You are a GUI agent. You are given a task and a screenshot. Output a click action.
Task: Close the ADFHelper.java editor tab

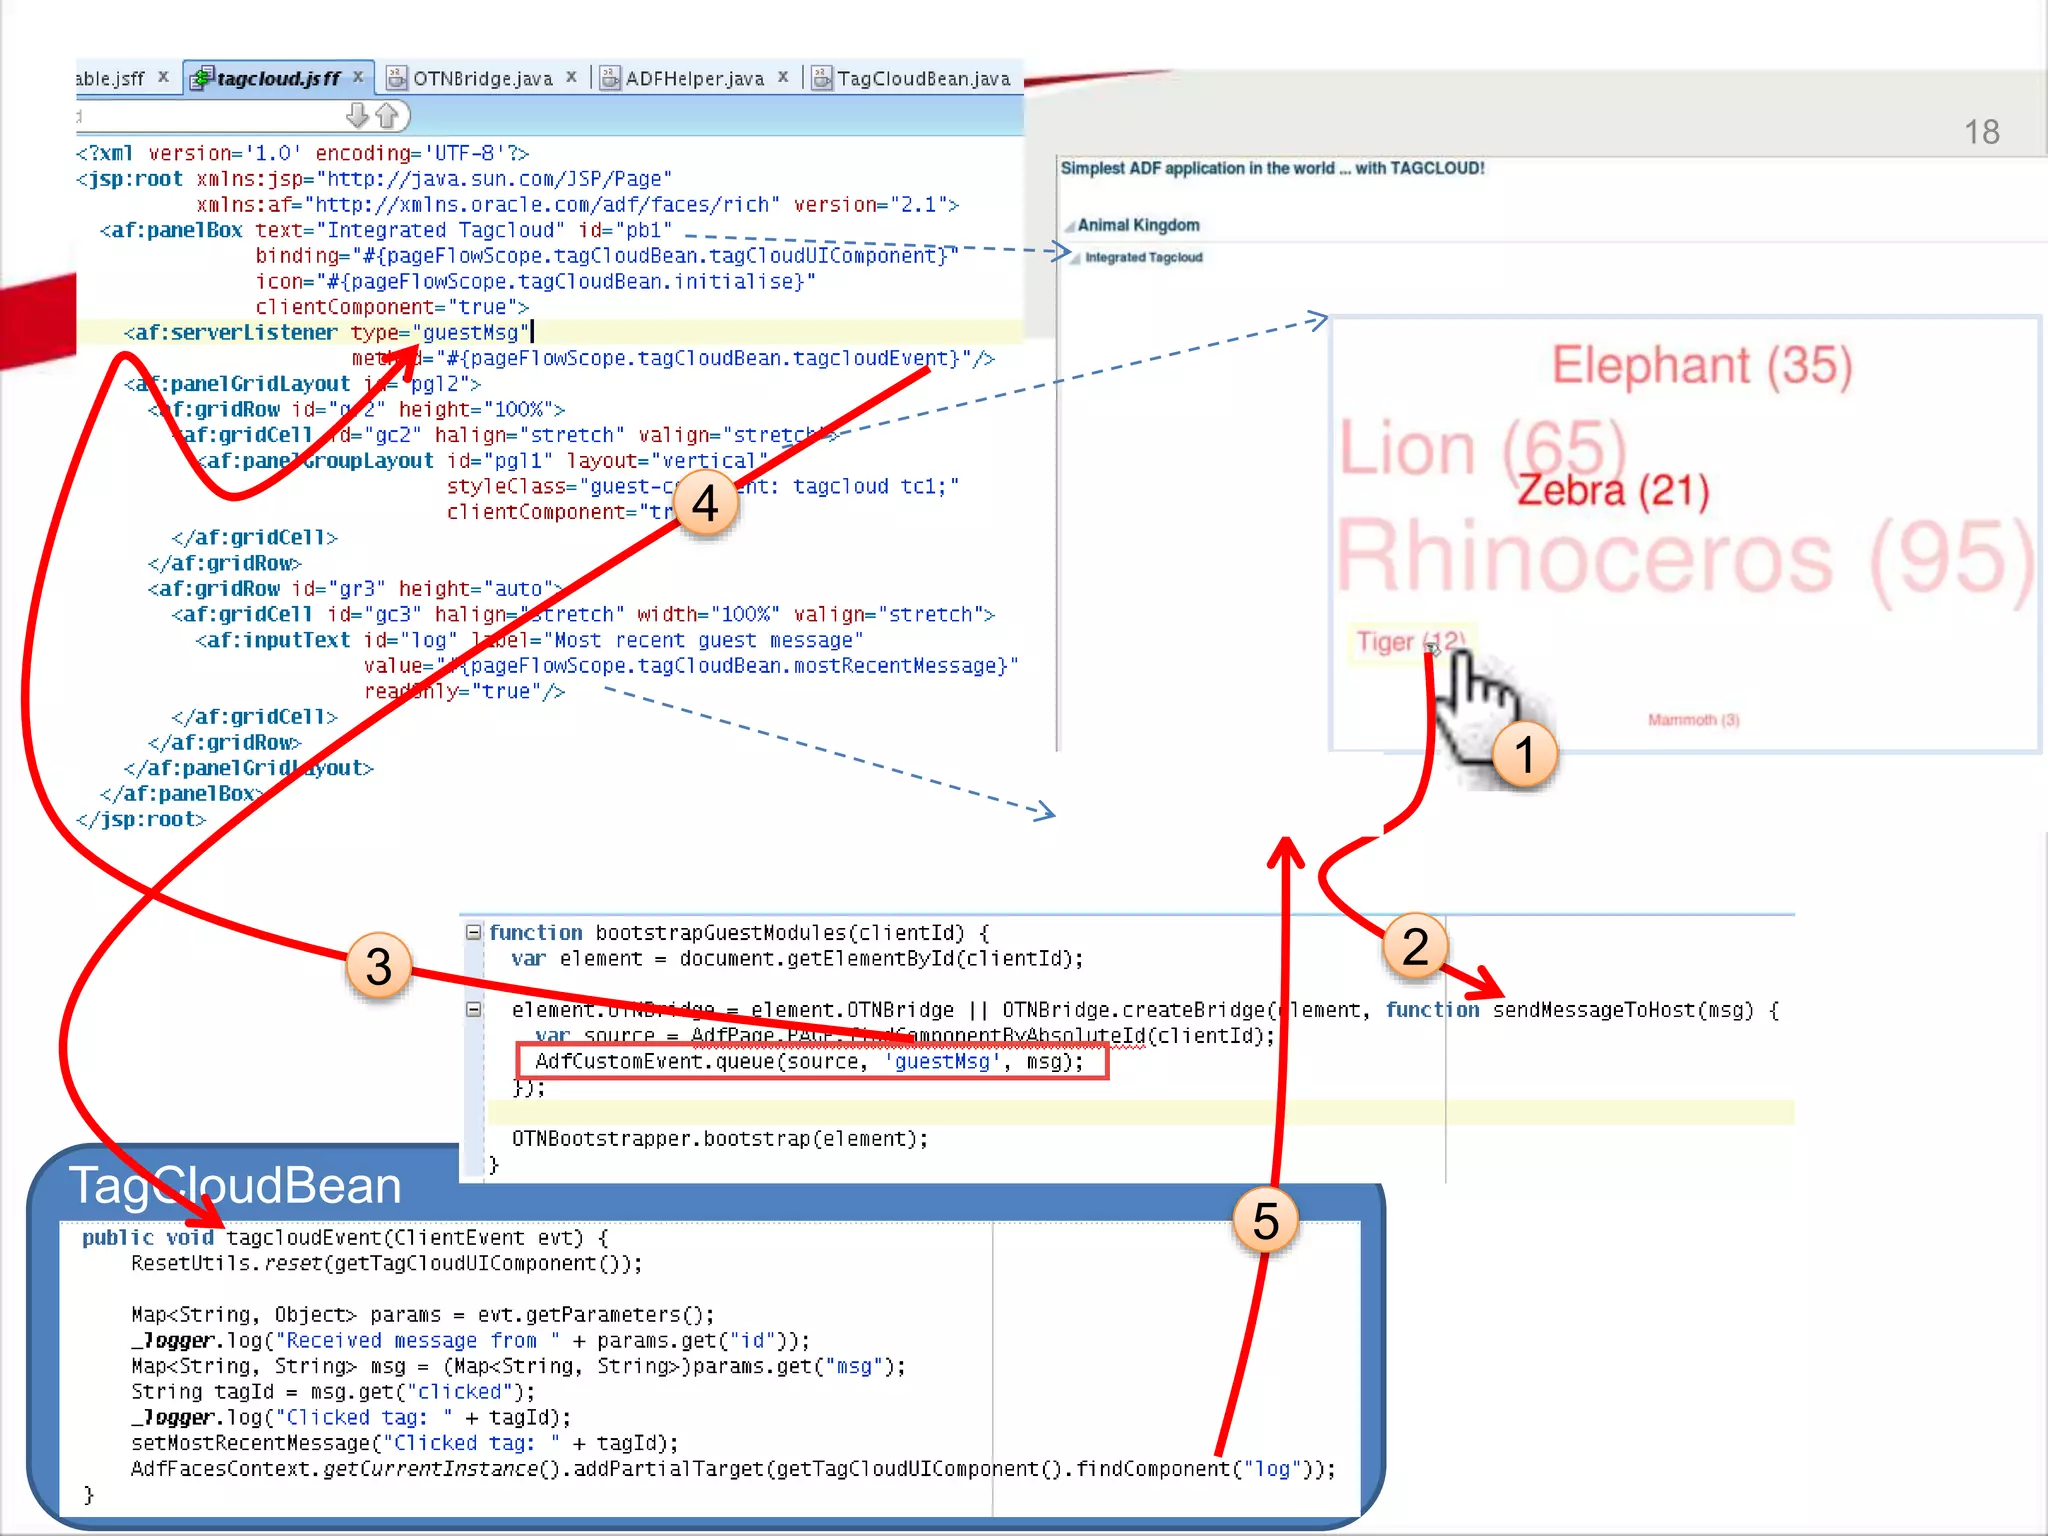tap(783, 77)
